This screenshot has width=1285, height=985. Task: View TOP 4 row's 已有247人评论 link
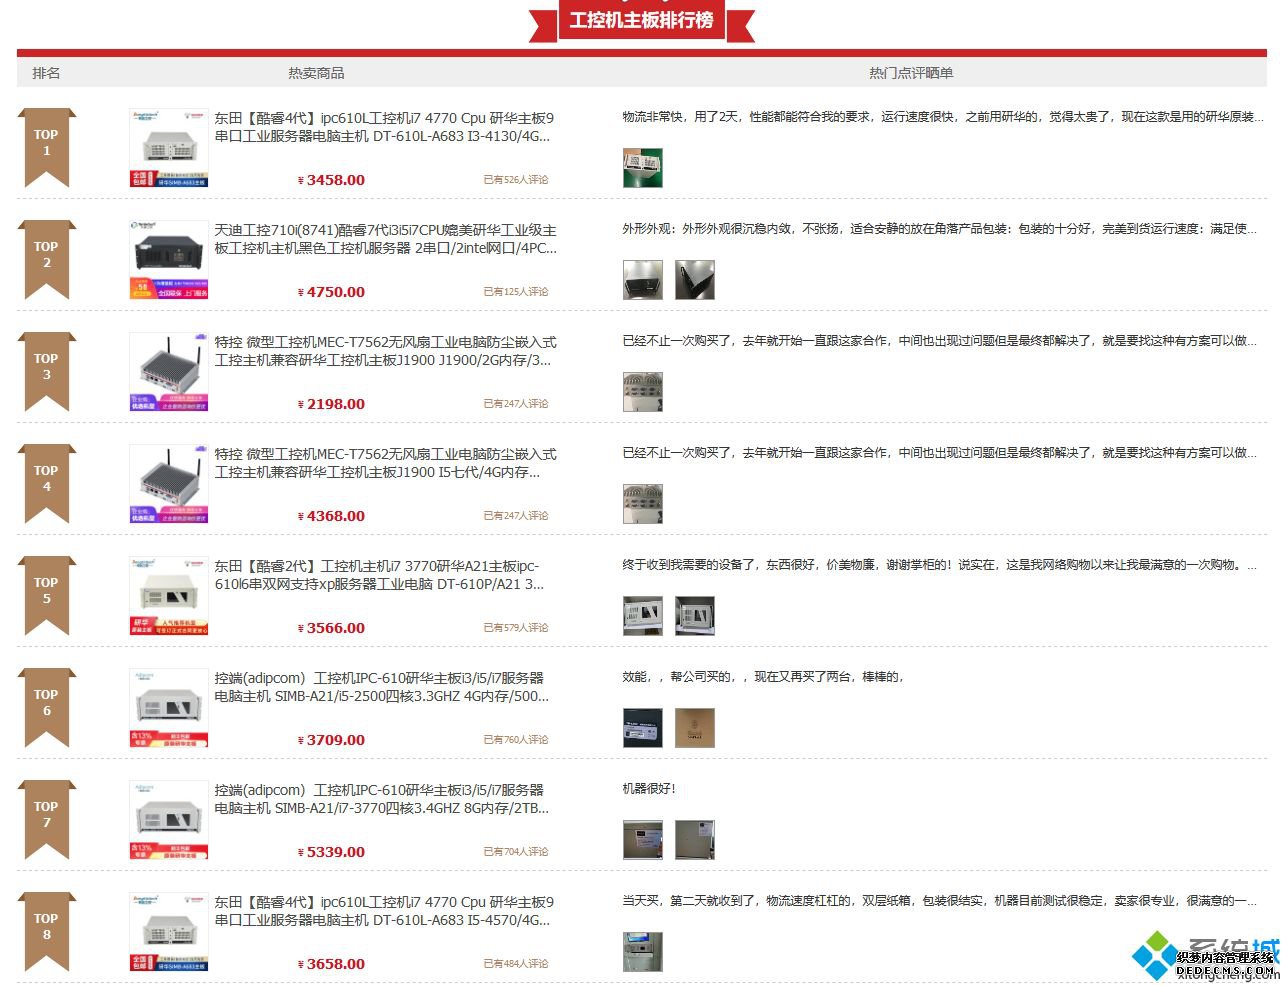516,516
